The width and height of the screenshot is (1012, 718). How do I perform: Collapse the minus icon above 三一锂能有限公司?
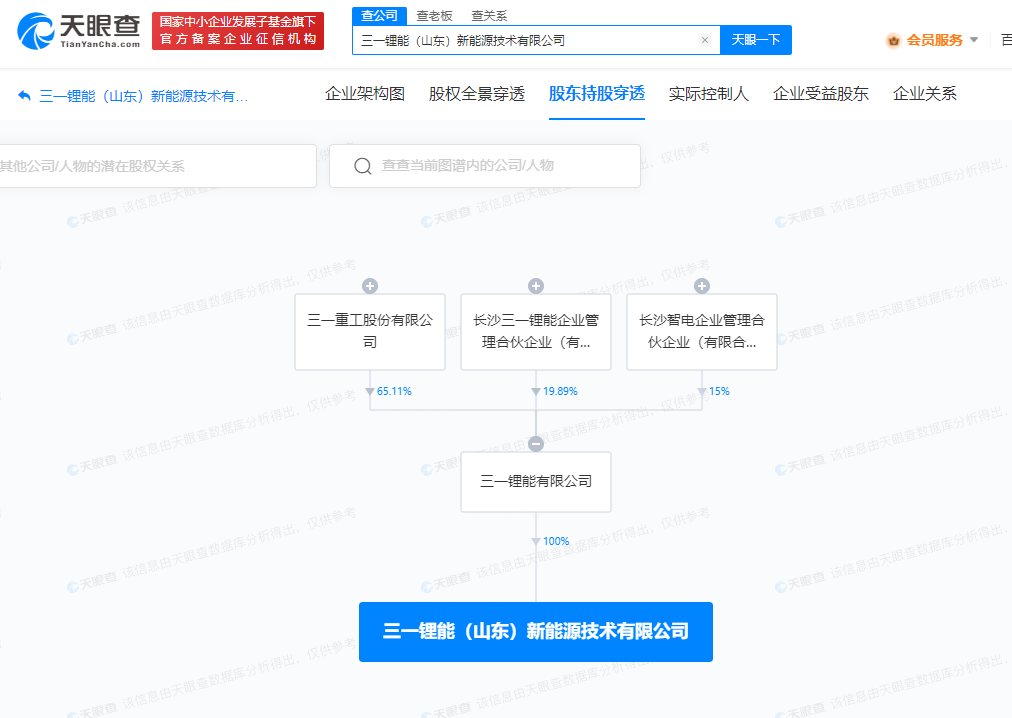536,444
